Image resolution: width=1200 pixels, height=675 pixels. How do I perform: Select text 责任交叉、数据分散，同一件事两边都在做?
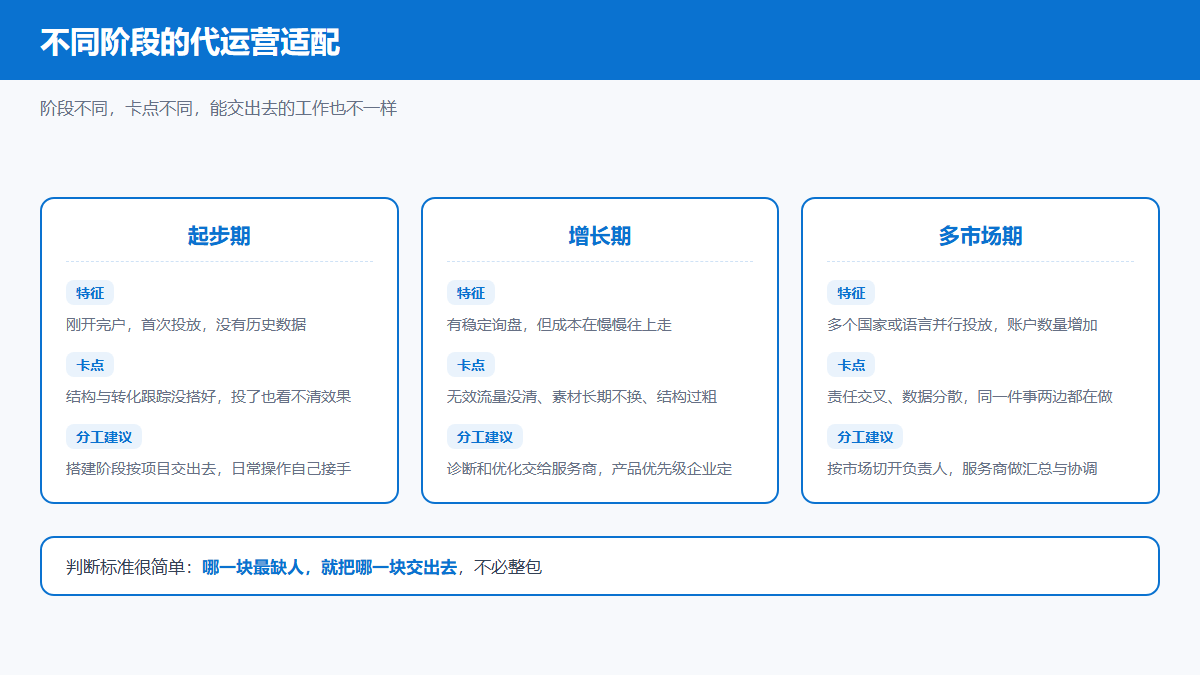(970, 397)
